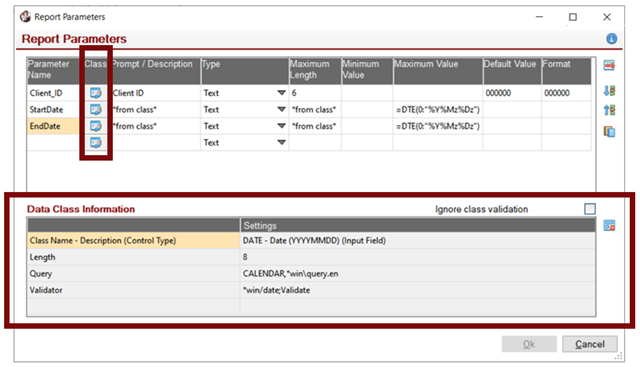Screen dimensions: 640x367
Task: Click the empty parameter name cell in last row
Action: (53, 142)
